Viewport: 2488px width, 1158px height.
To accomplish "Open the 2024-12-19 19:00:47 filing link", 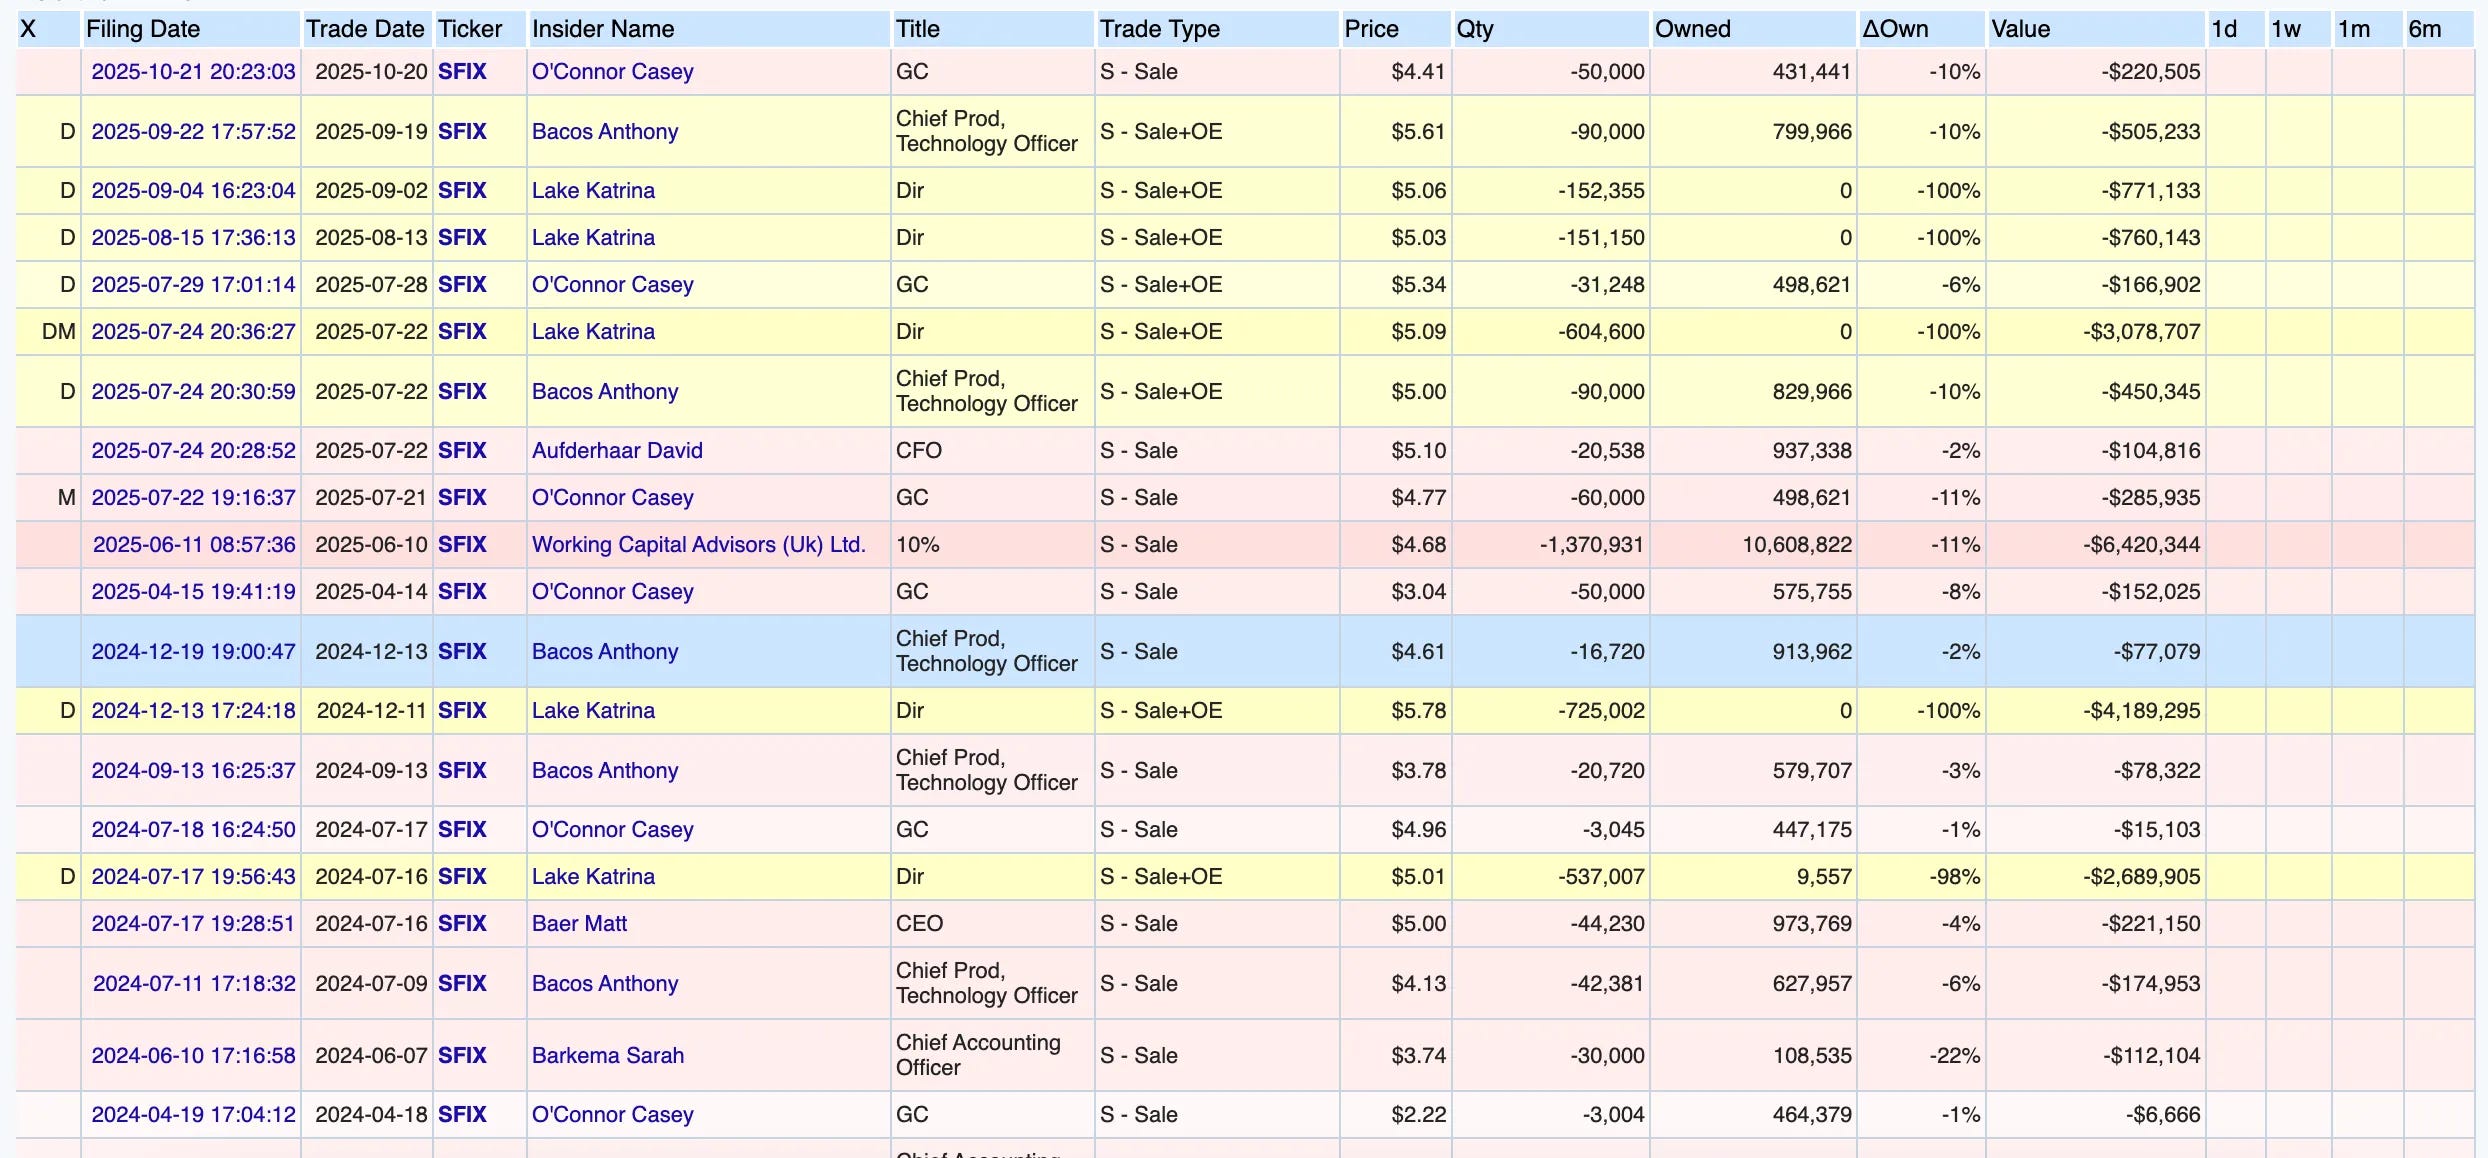I will (194, 652).
